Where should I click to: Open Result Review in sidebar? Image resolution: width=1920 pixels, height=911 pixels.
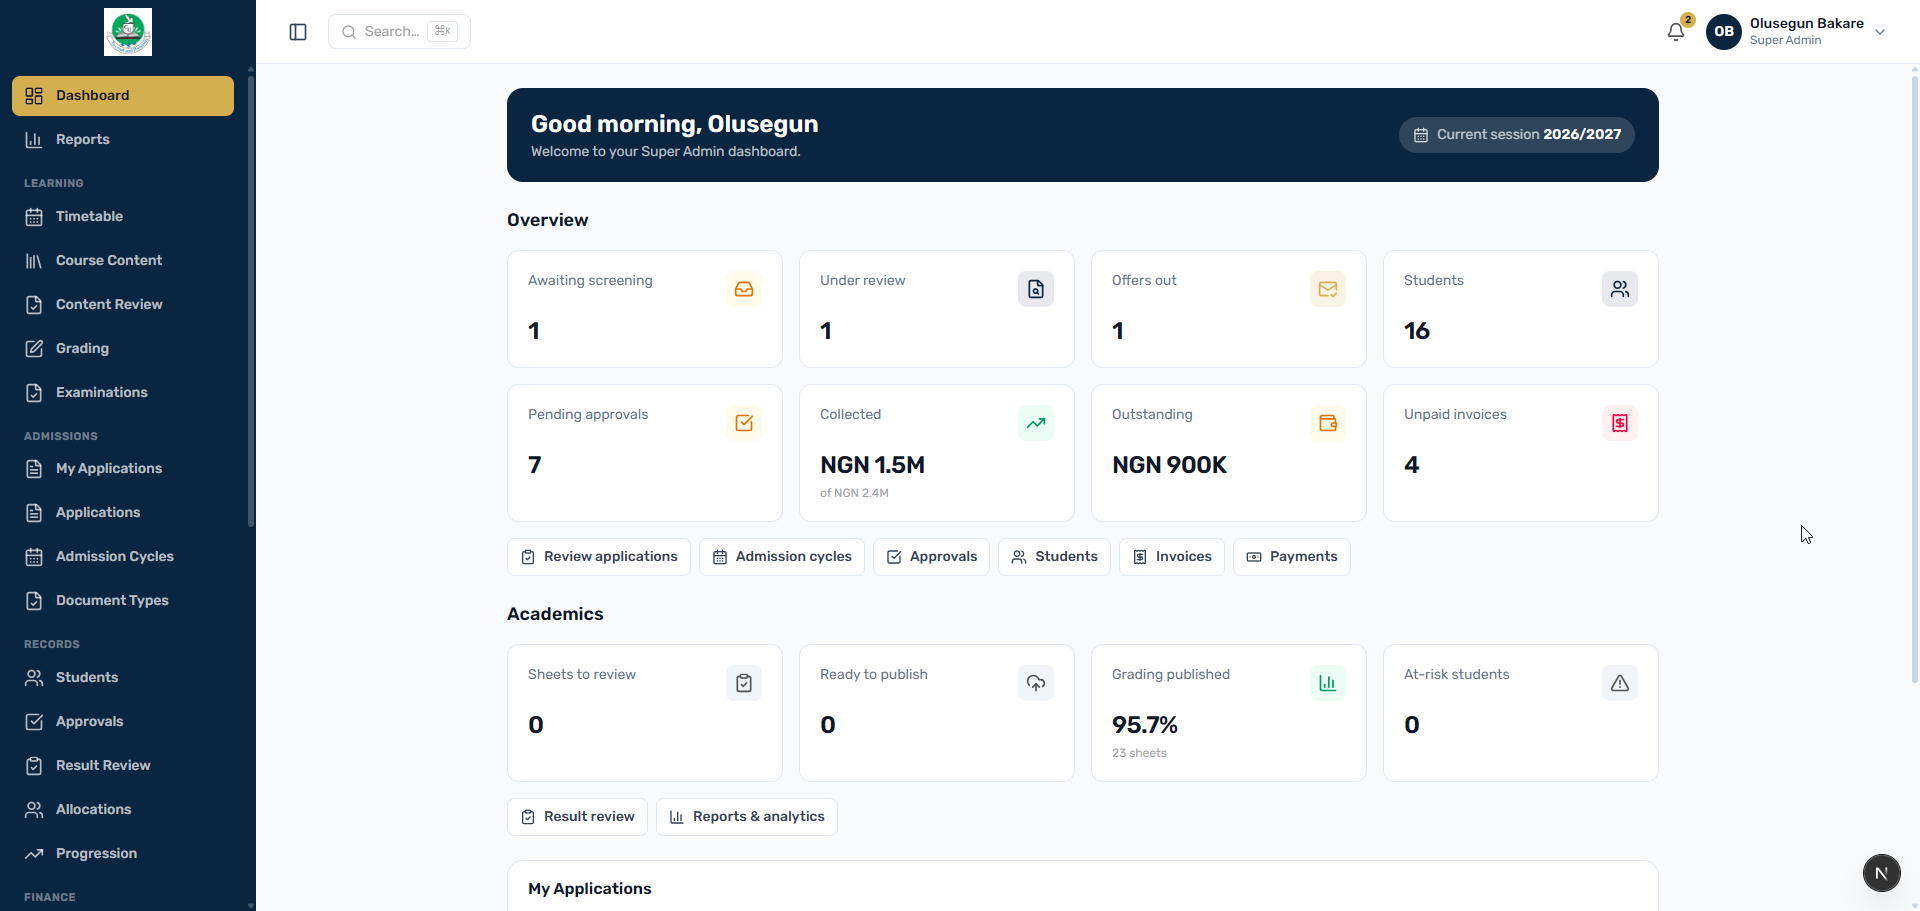123,766
